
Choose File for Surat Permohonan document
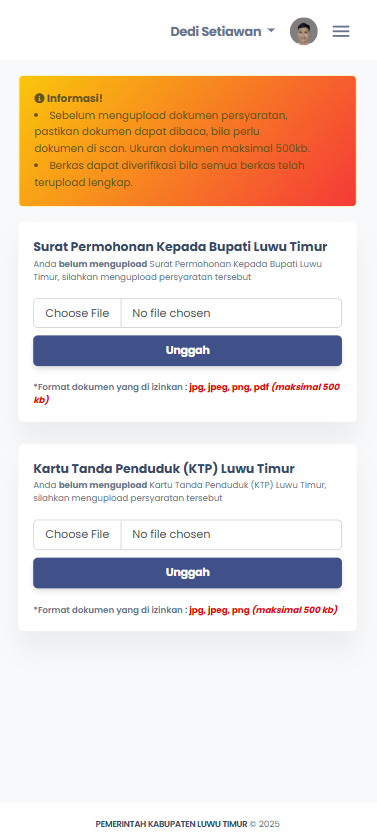77,313
